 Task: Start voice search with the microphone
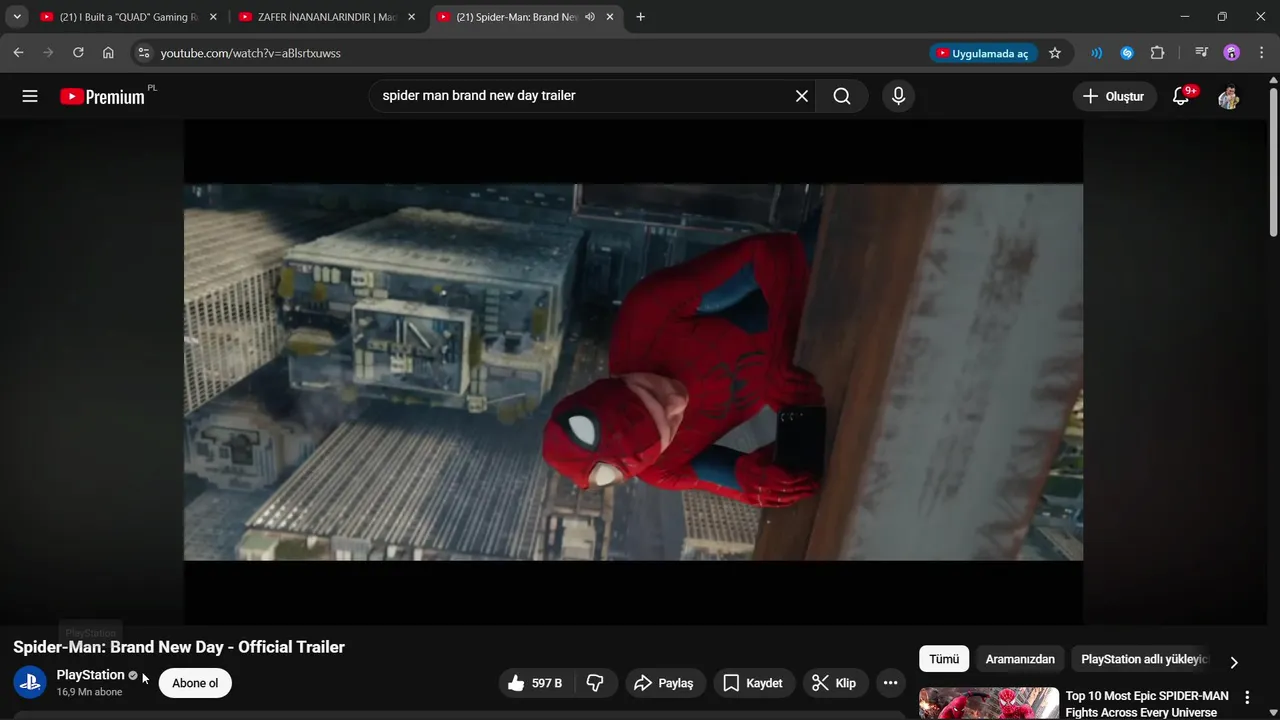(x=898, y=96)
